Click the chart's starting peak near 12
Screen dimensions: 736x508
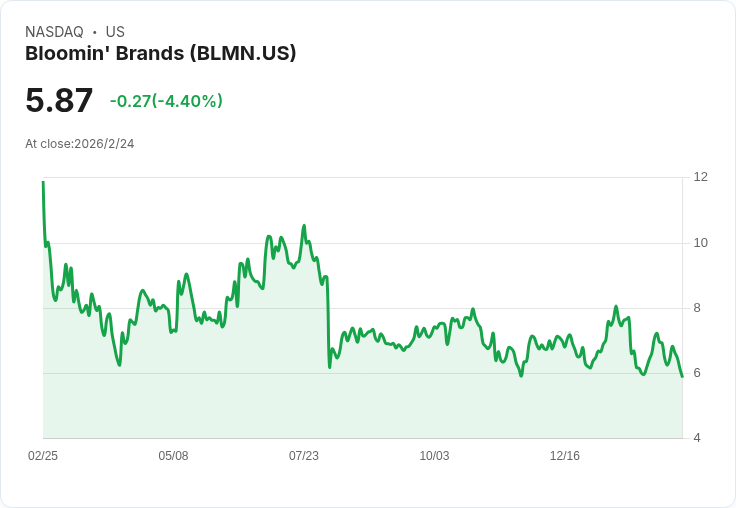[x=43, y=182]
